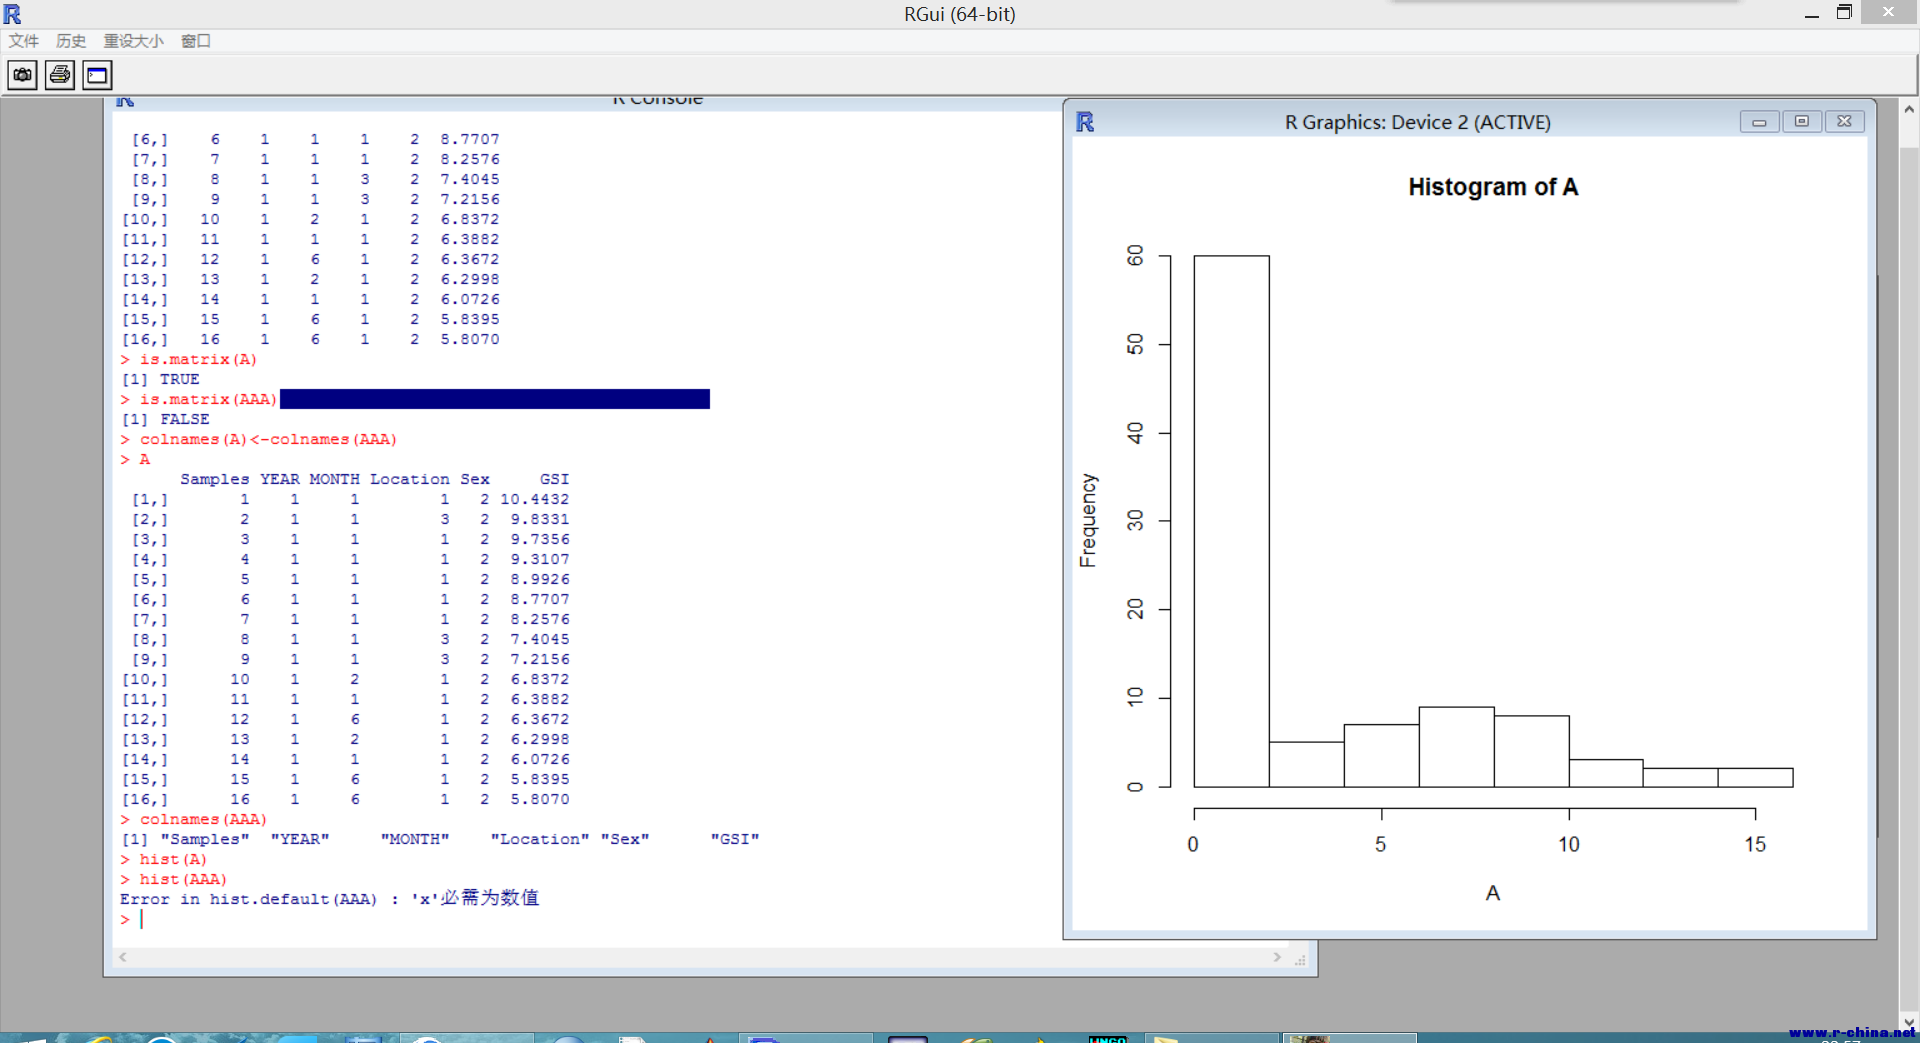Click the RGui vertical scrollbar down arrow

[x=1909, y=1022]
